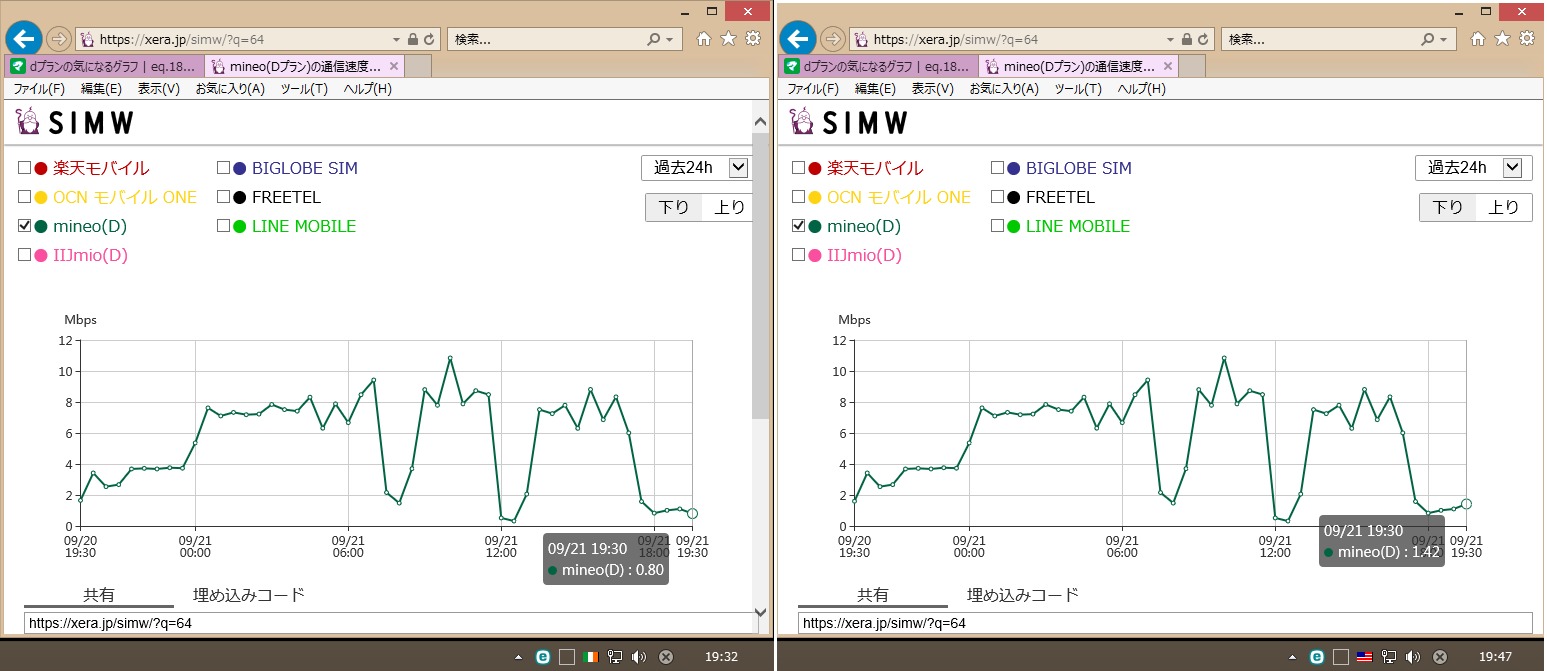Click the search magnifier icon in the left window
This screenshot has width=1547, height=671.
654,39
